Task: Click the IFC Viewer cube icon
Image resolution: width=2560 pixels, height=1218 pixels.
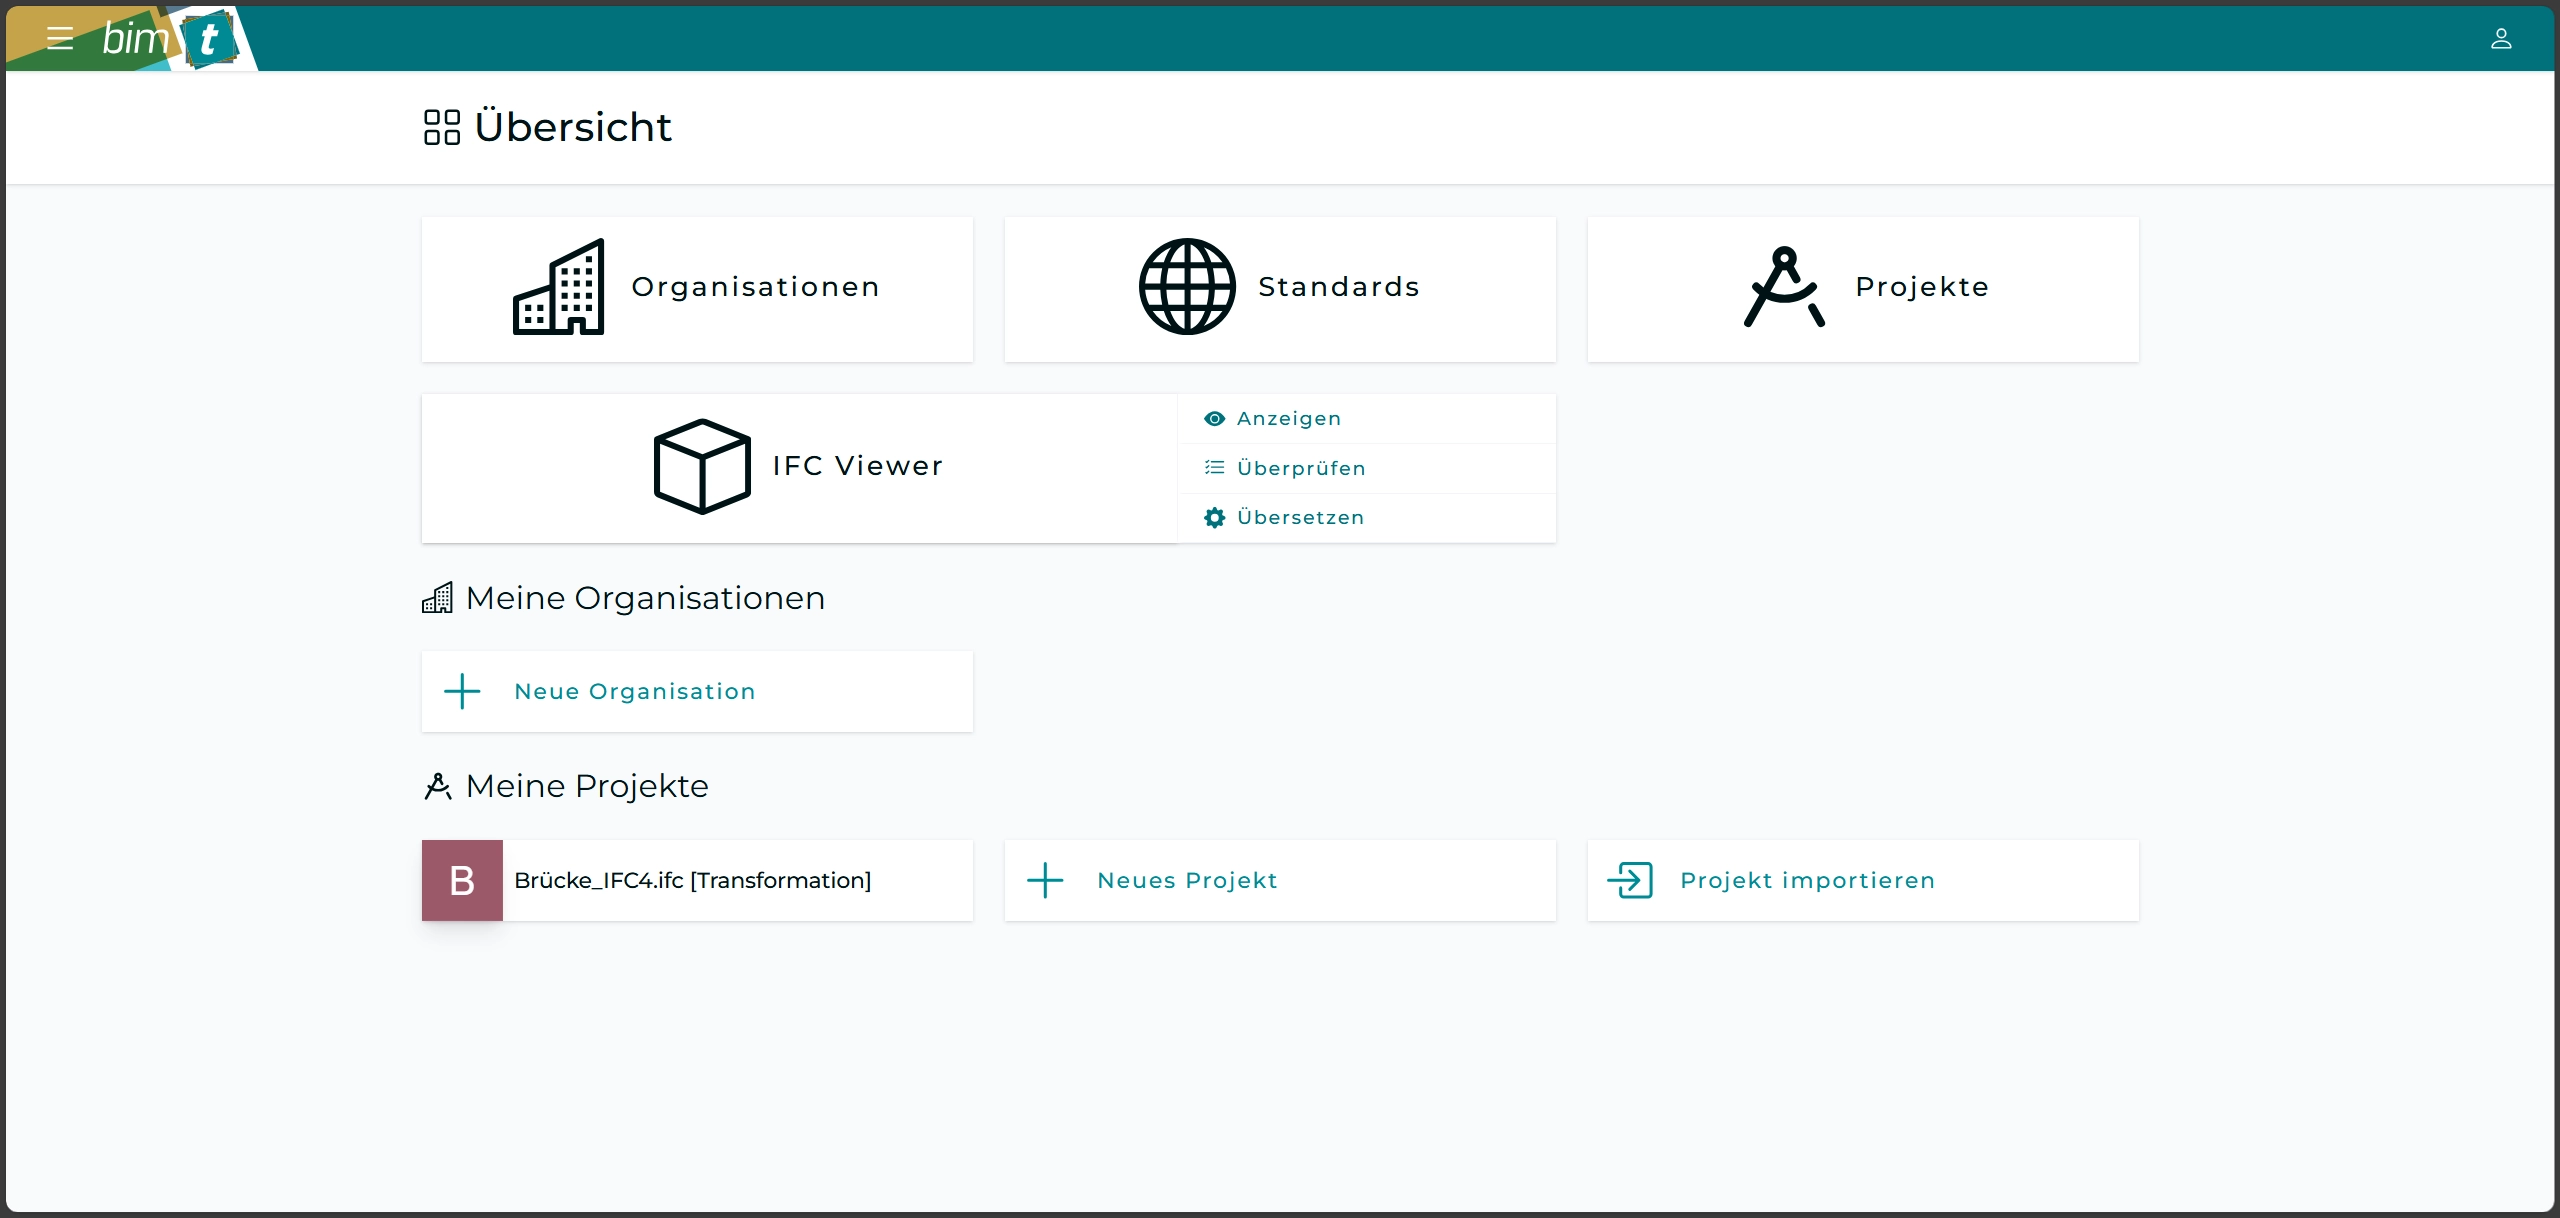Action: coord(702,466)
